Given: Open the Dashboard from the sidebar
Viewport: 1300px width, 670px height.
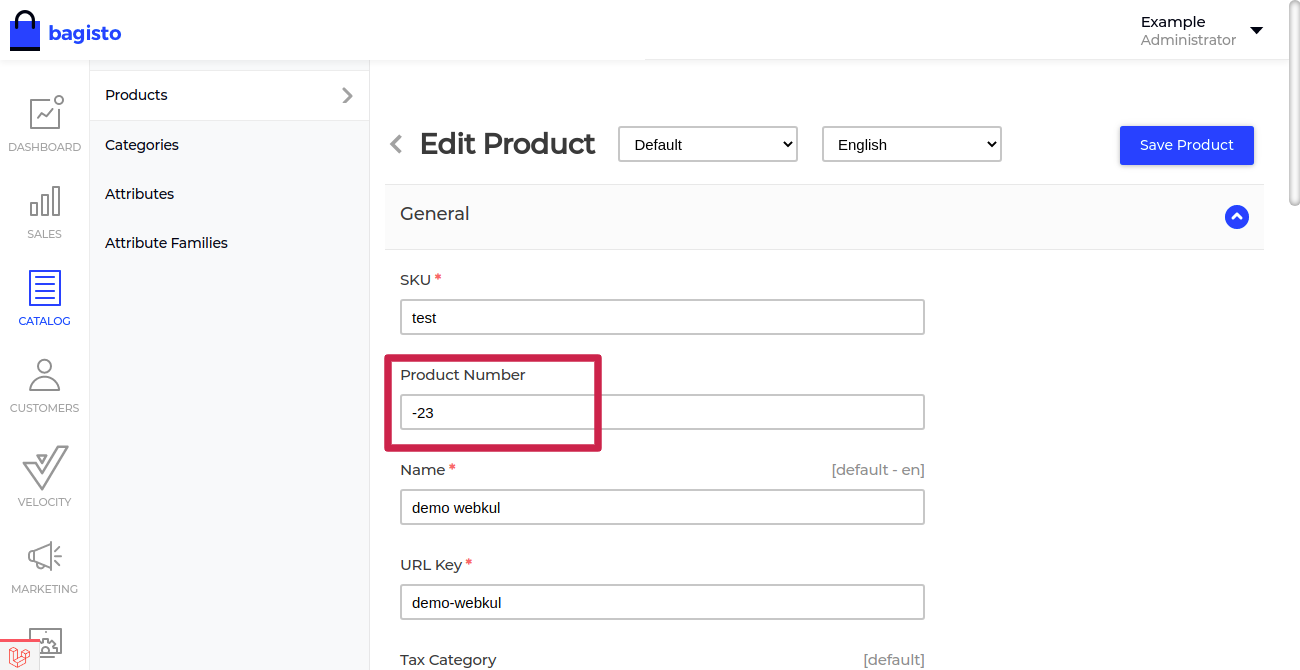Looking at the screenshot, I should [x=44, y=120].
